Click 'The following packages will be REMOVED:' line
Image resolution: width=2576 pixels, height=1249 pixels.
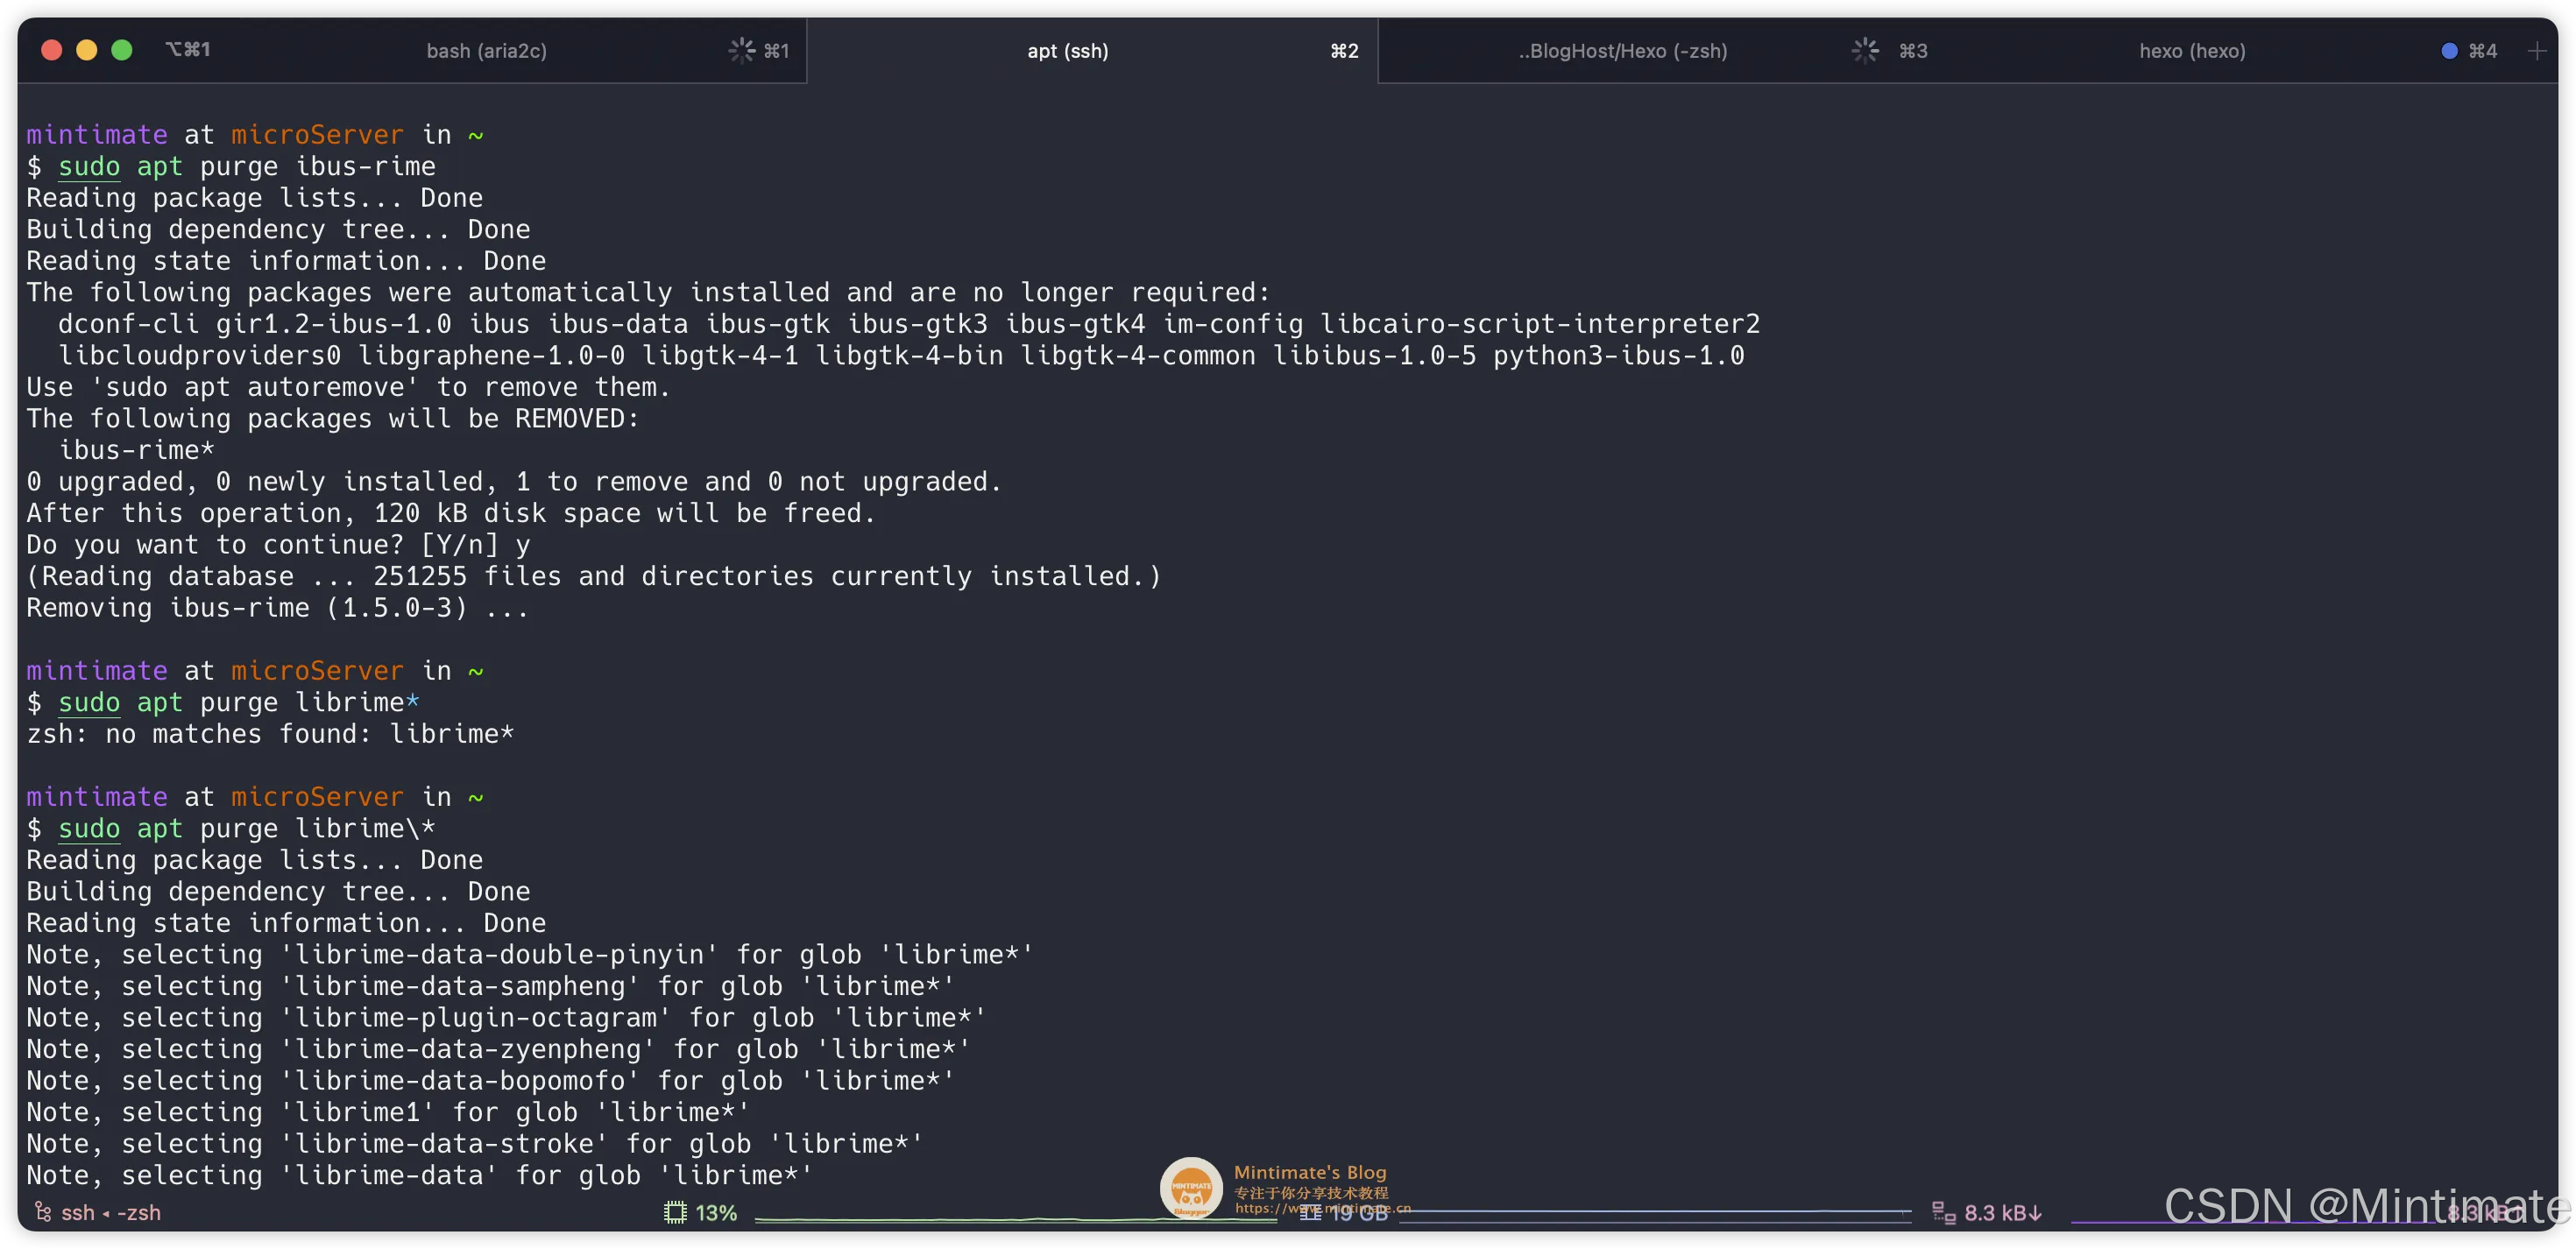(333, 419)
